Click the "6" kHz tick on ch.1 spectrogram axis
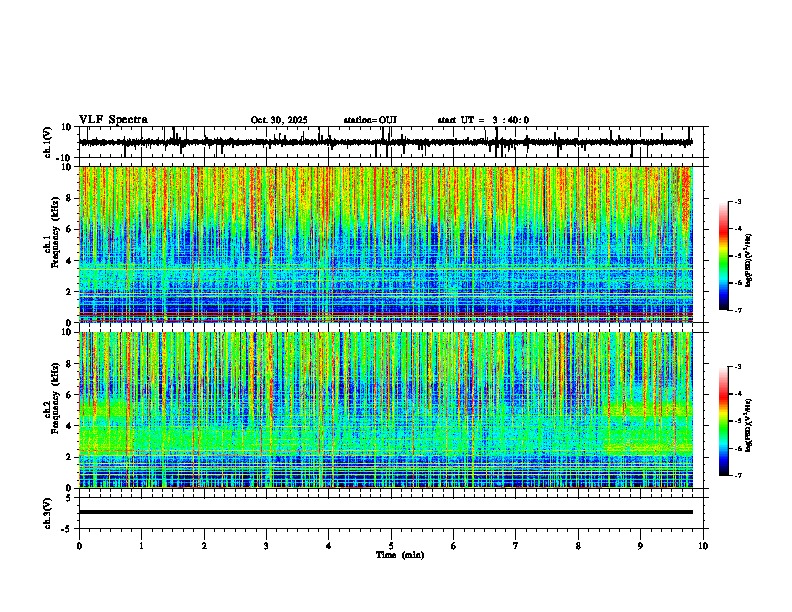 click(x=70, y=229)
